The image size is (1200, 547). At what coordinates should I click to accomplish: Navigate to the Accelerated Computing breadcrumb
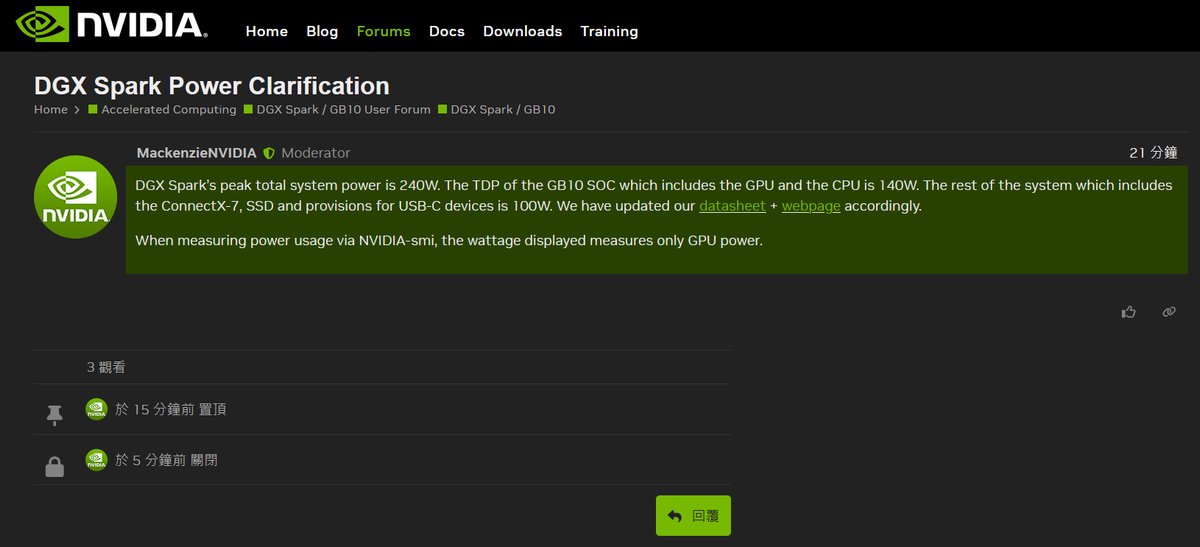pyautogui.click(x=168, y=110)
